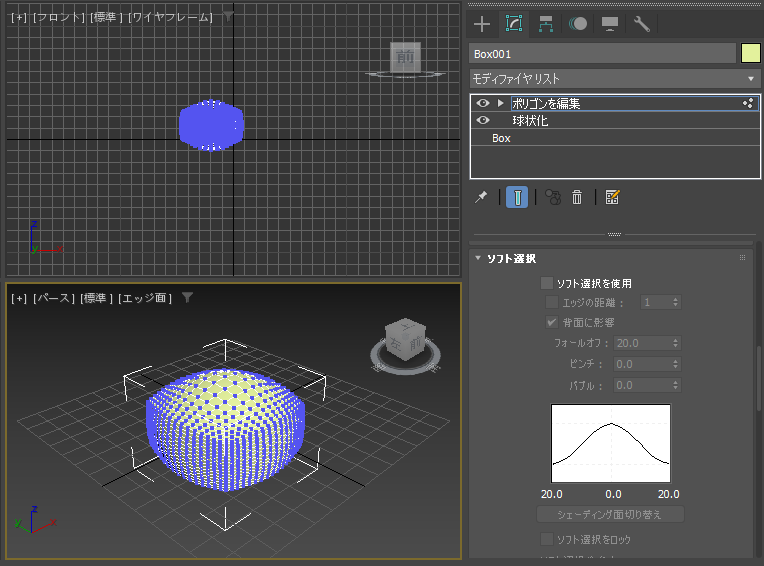Toggle visibility eye of 球状化 modifier

(x=483, y=120)
